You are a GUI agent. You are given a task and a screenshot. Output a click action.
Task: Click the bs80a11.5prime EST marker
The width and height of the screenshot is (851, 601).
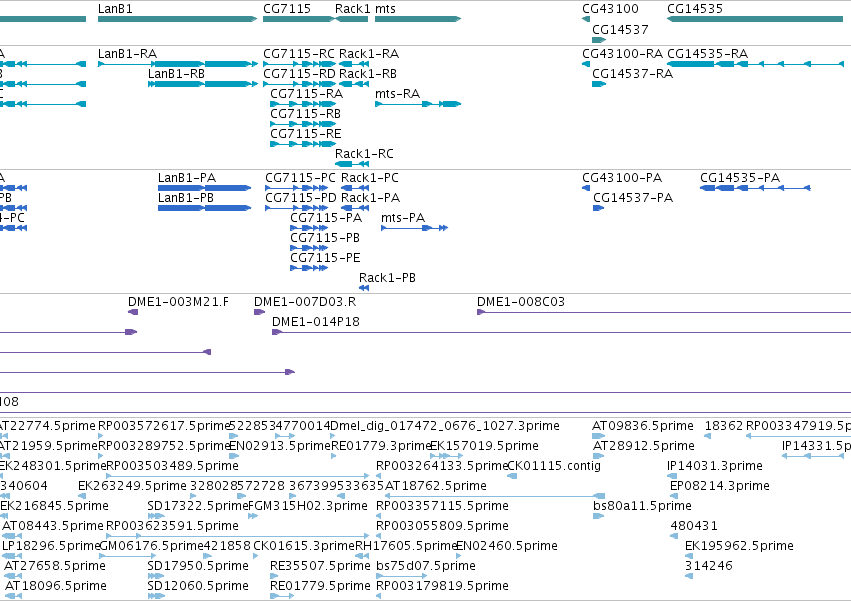tap(598, 516)
